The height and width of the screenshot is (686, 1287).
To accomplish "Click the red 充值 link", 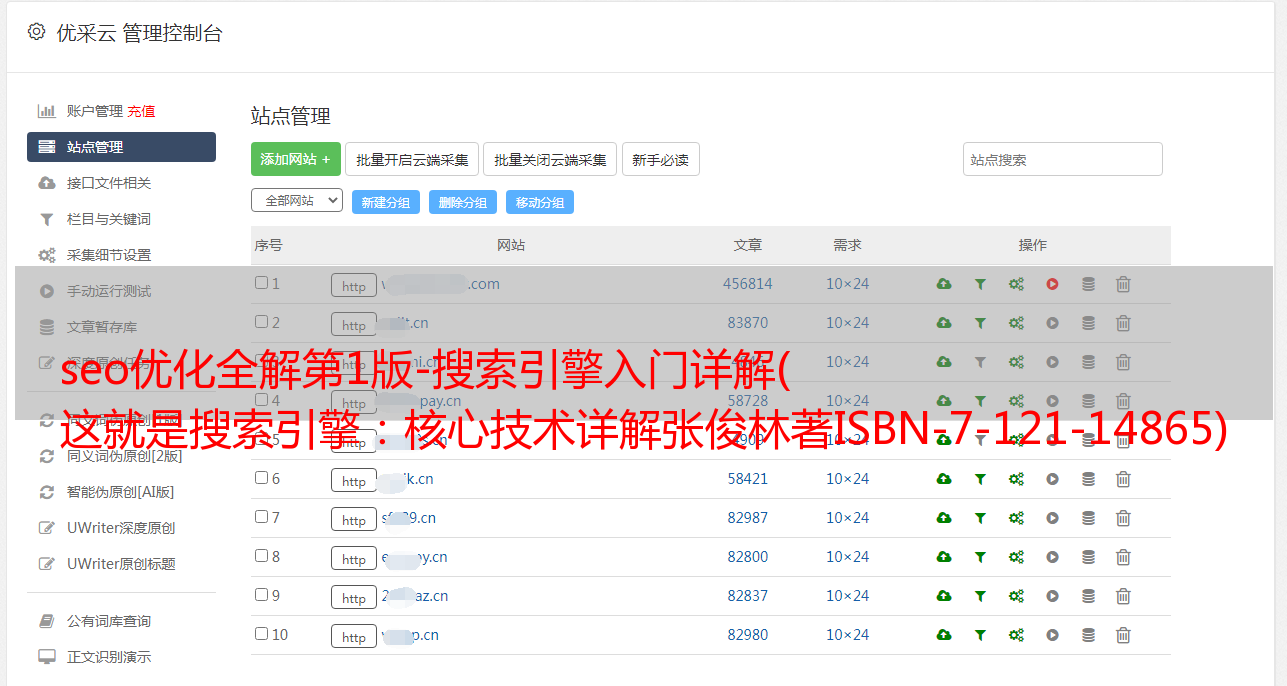I will (x=141, y=111).
